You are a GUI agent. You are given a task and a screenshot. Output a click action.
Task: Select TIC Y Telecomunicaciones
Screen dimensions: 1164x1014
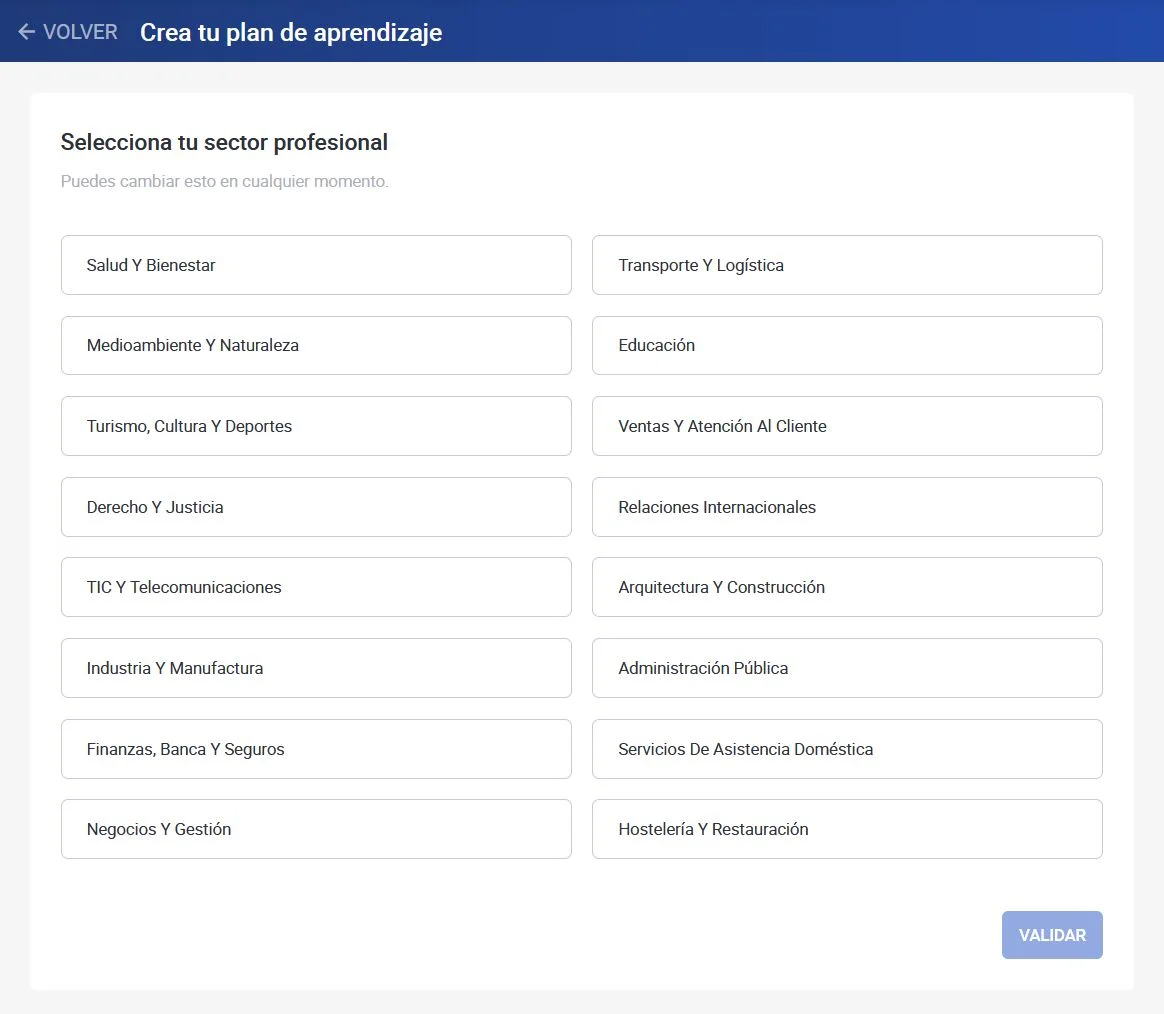click(x=316, y=587)
